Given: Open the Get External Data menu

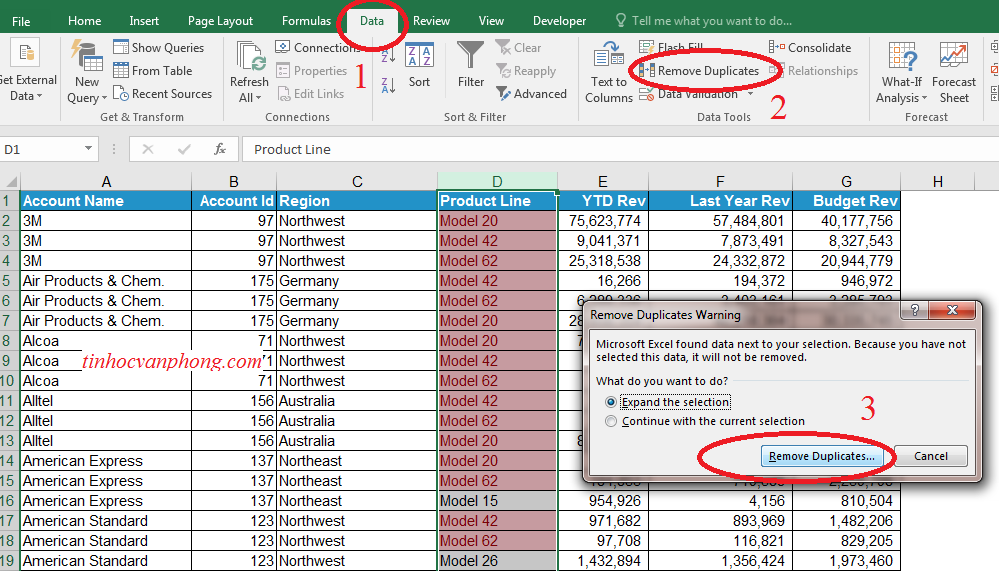Looking at the screenshot, I should (x=27, y=71).
